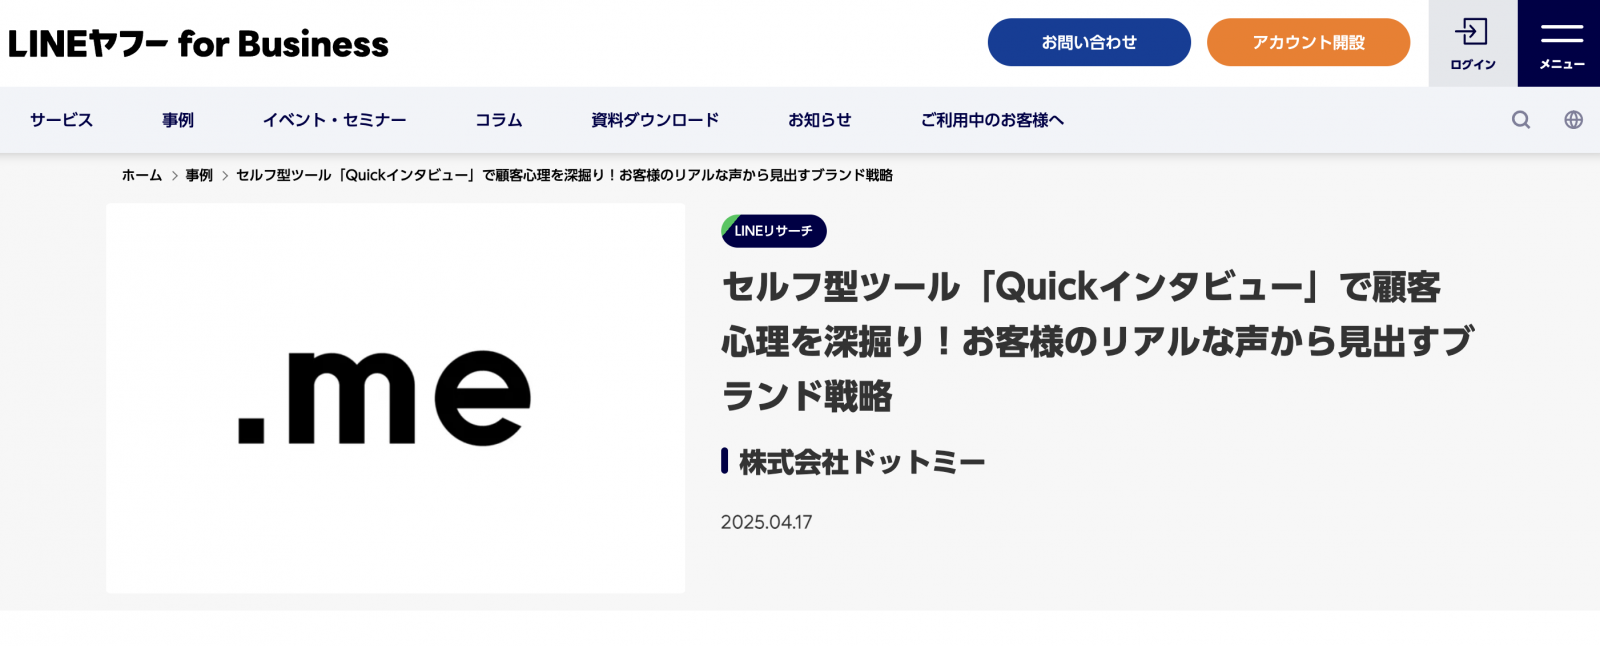Follow the ホーム breadcrumb link
1600x646 pixels.
tap(142, 175)
